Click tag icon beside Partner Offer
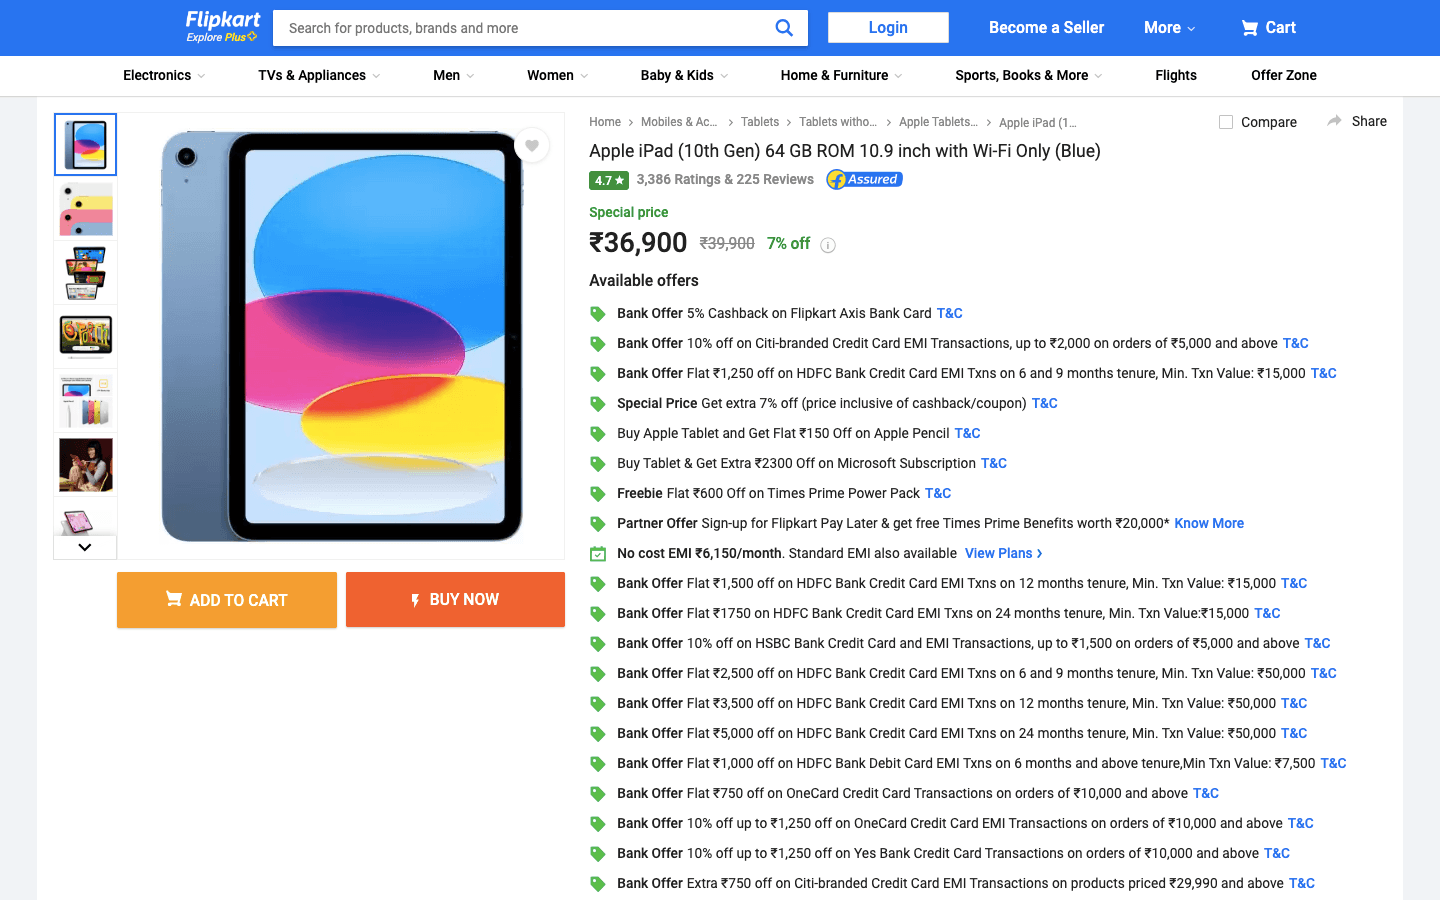Image resolution: width=1440 pixels, height=900 pixels. click(x=598, y=524)
